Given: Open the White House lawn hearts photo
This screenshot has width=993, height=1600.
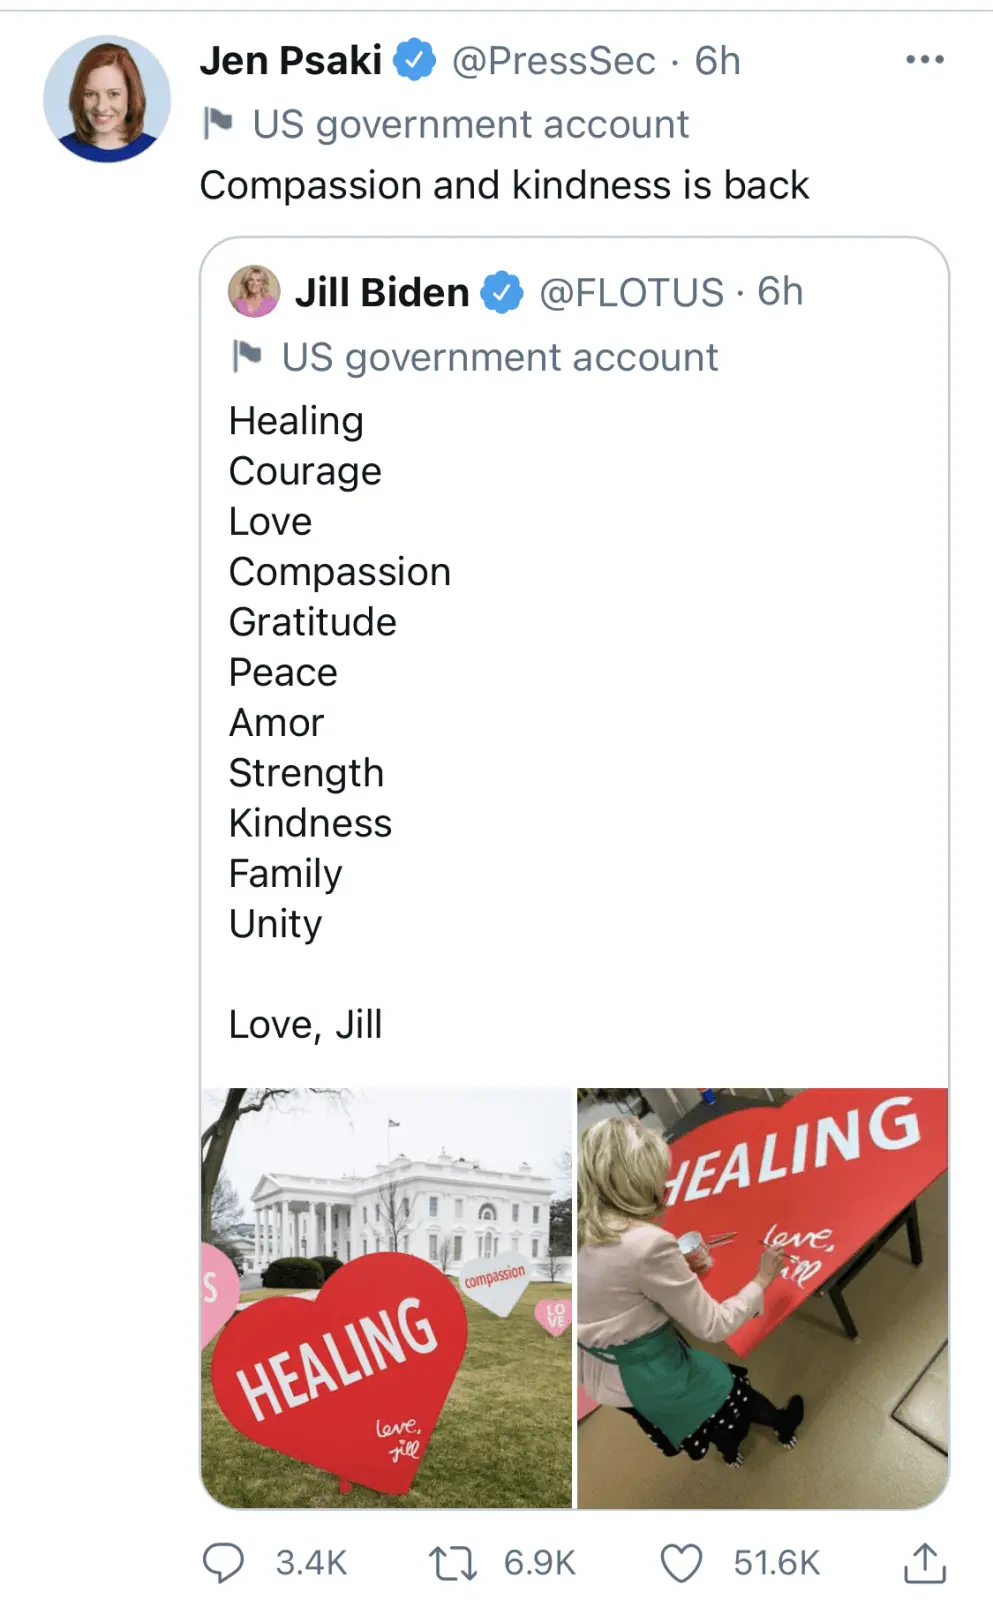Looking at the screenshot, I should click(386, 1297).
